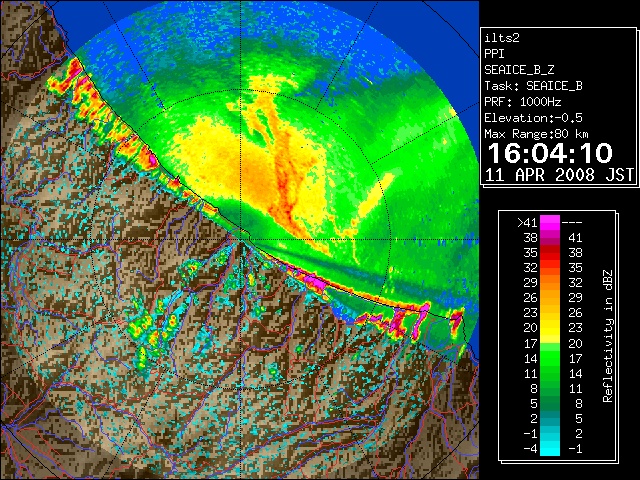
Task: Click the 'ilts2' radar name label
Action: [x=502, y=38]
